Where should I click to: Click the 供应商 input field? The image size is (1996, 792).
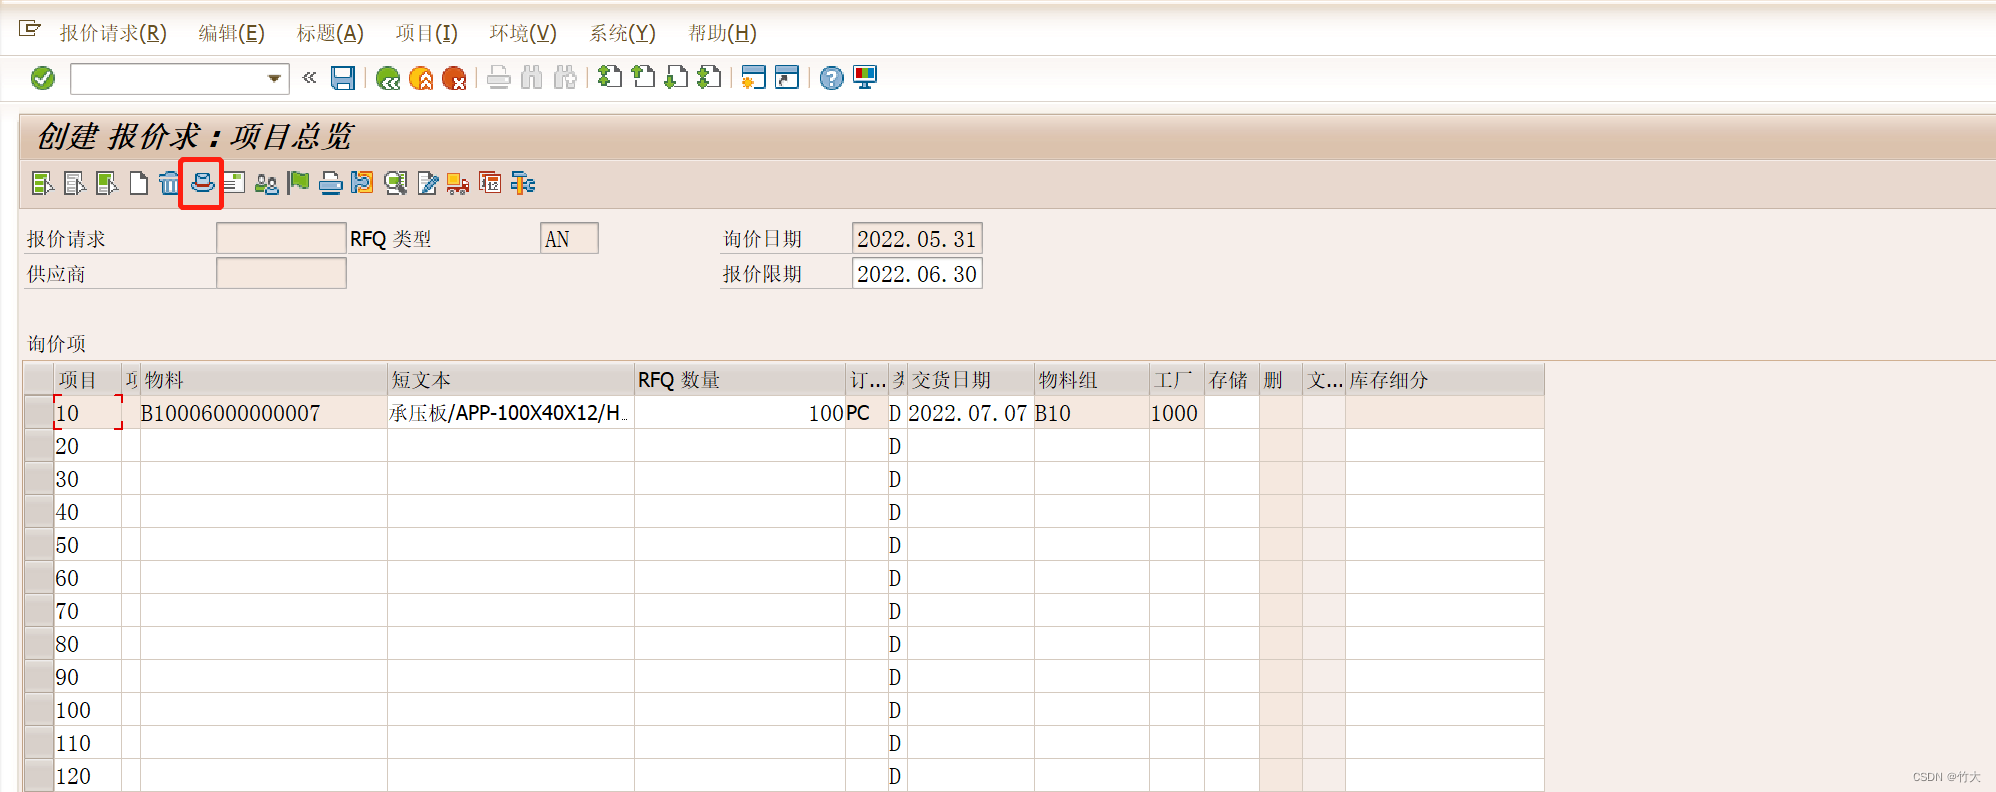[281, 273]
